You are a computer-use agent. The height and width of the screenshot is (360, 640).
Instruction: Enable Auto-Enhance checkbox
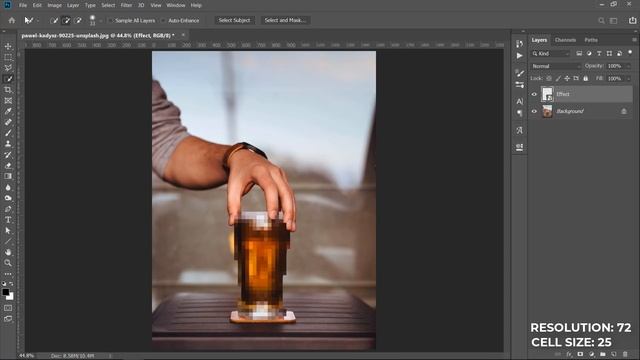click(164, 20)
